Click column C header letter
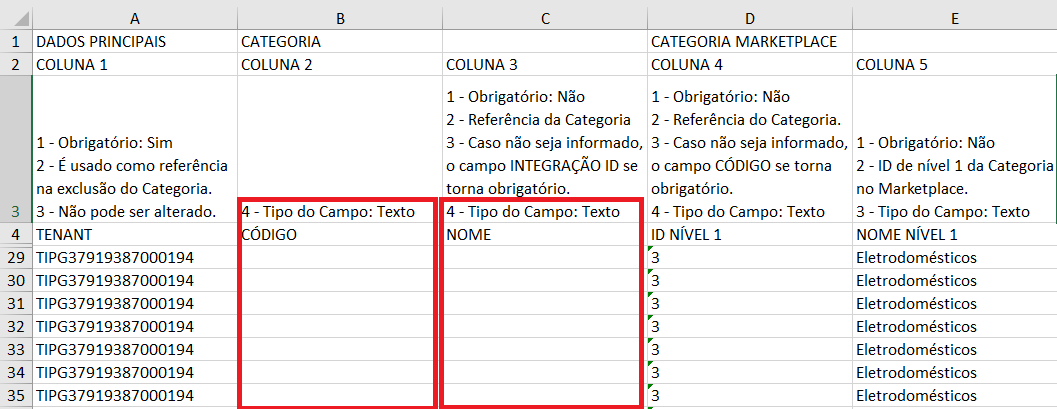This screenshot has width=1057, height=409. point(544,17)
